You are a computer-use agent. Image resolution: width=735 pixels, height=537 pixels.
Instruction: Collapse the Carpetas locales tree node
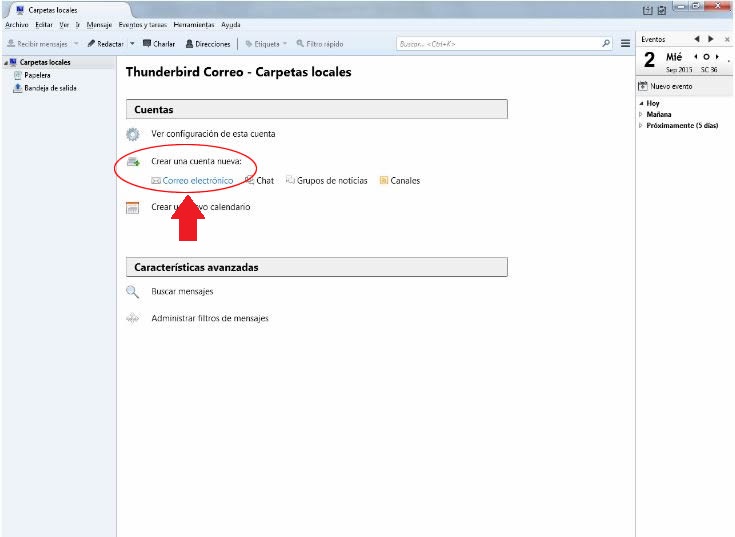5,62
